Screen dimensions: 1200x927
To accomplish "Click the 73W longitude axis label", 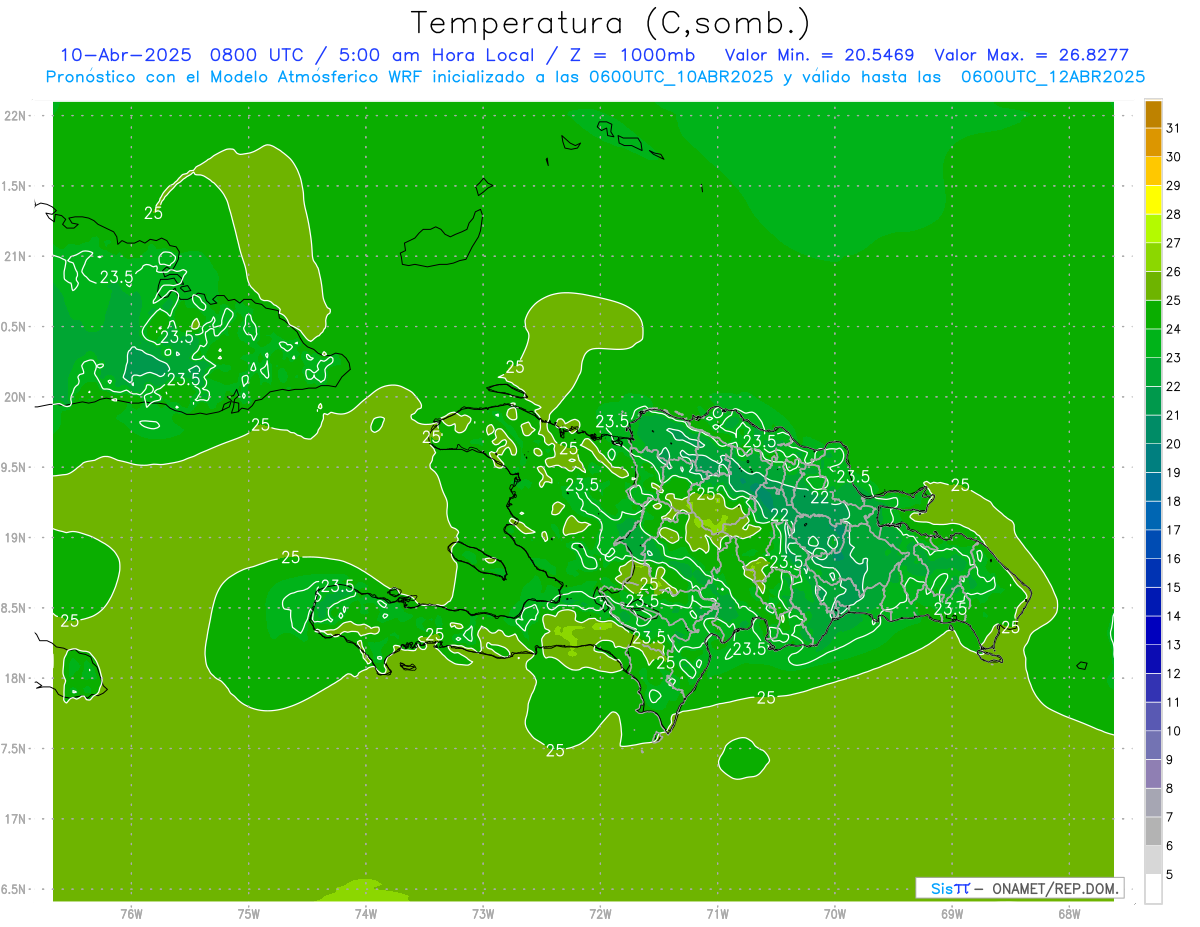I will (483, 913).
